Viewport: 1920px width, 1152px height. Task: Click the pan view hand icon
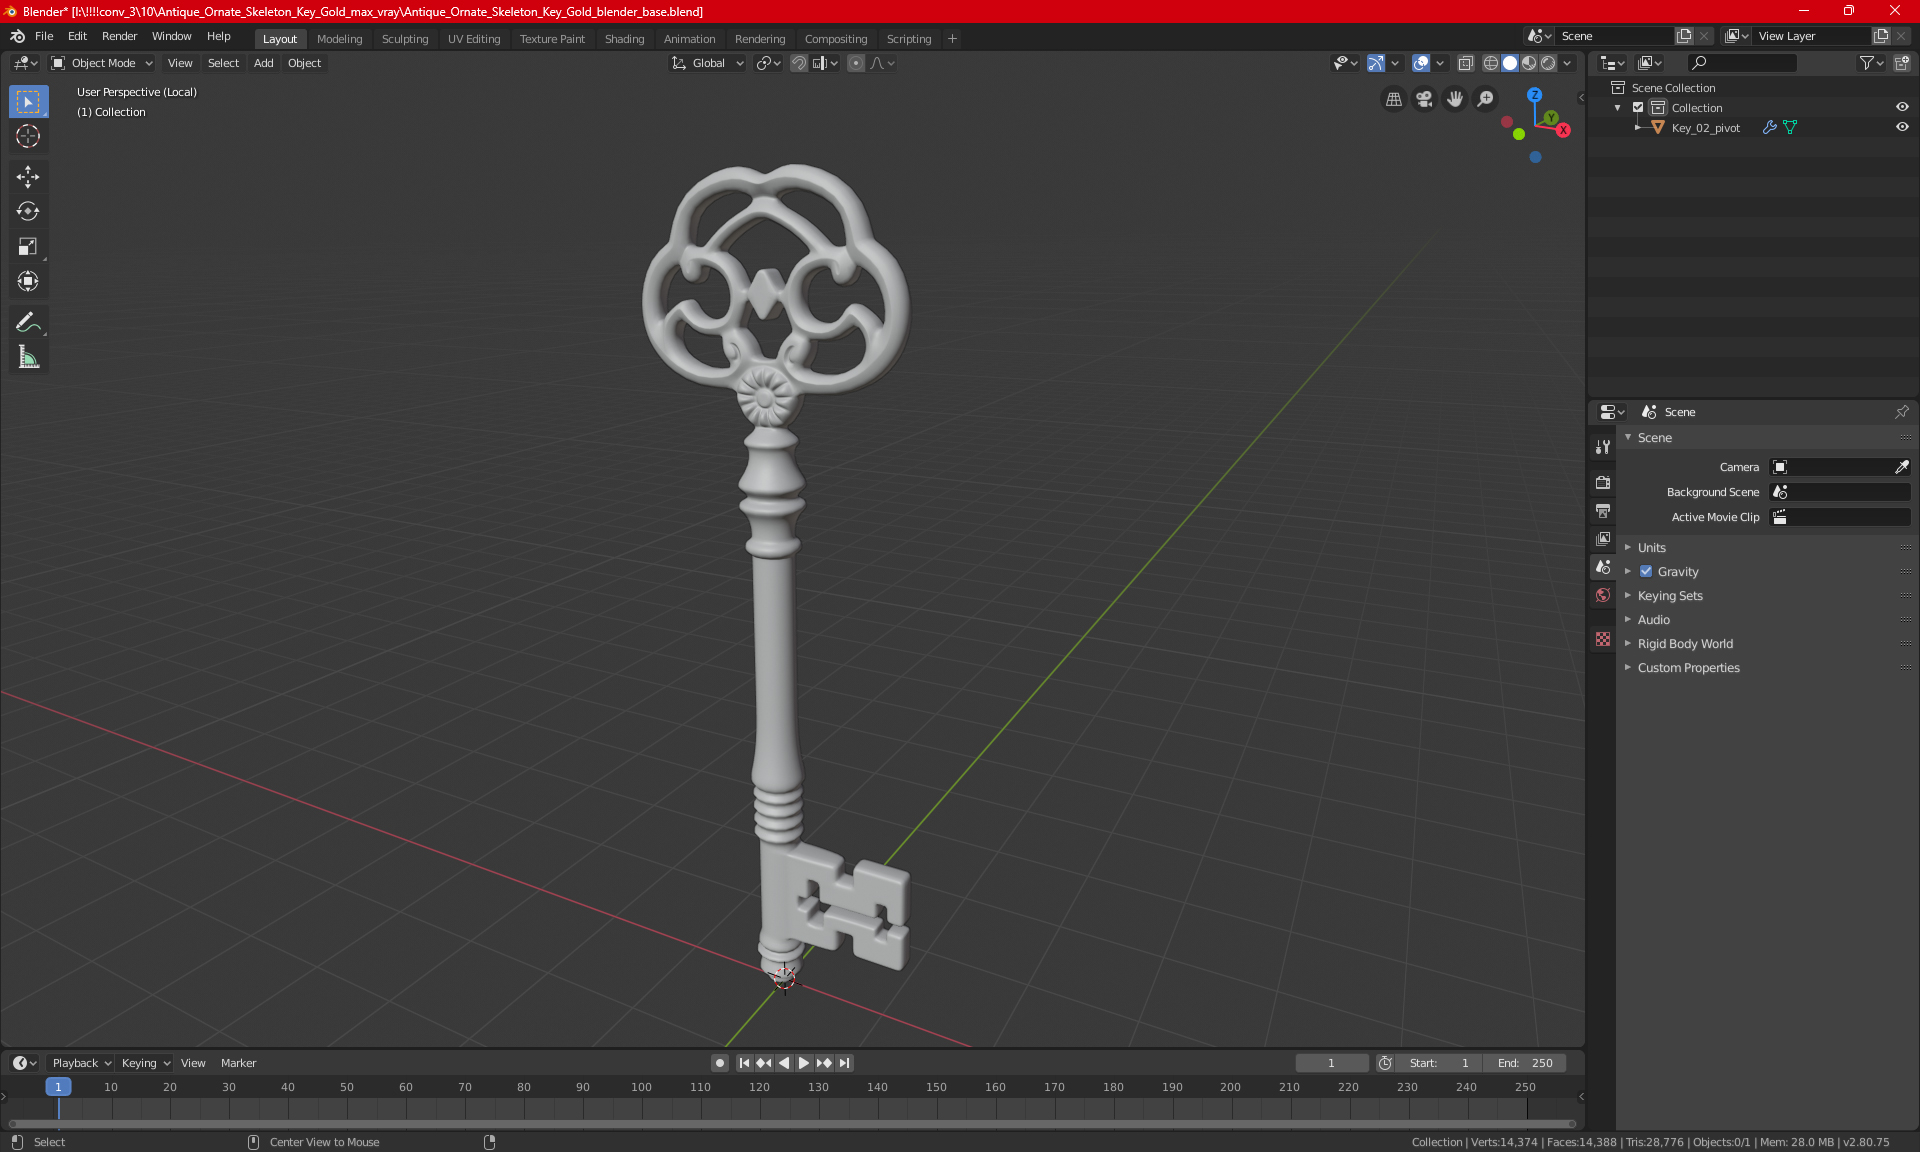coord(1455,99)
